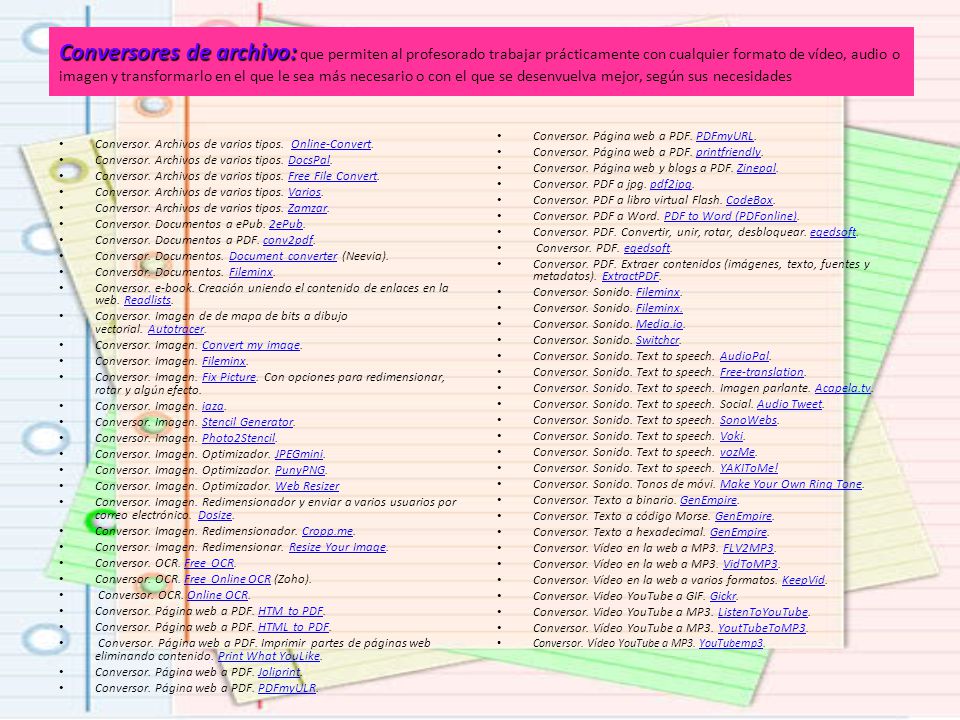Open the Cropp.me link
The height and width of the screenshot is (720, 960).
coord(328,531)
